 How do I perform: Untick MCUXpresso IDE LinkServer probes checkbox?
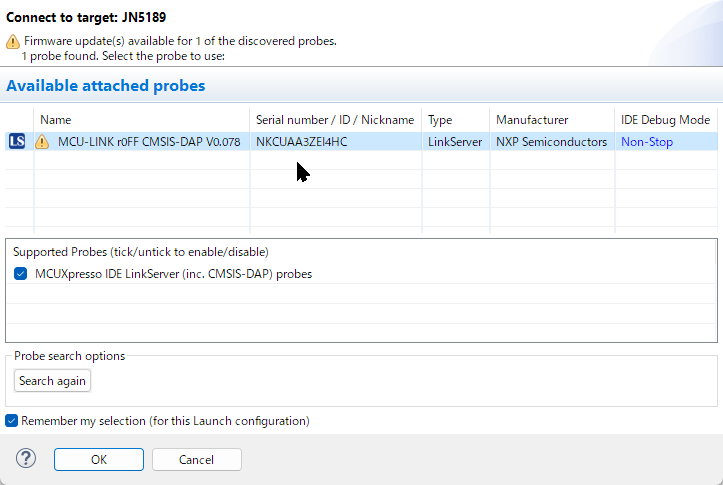point(21,274)
